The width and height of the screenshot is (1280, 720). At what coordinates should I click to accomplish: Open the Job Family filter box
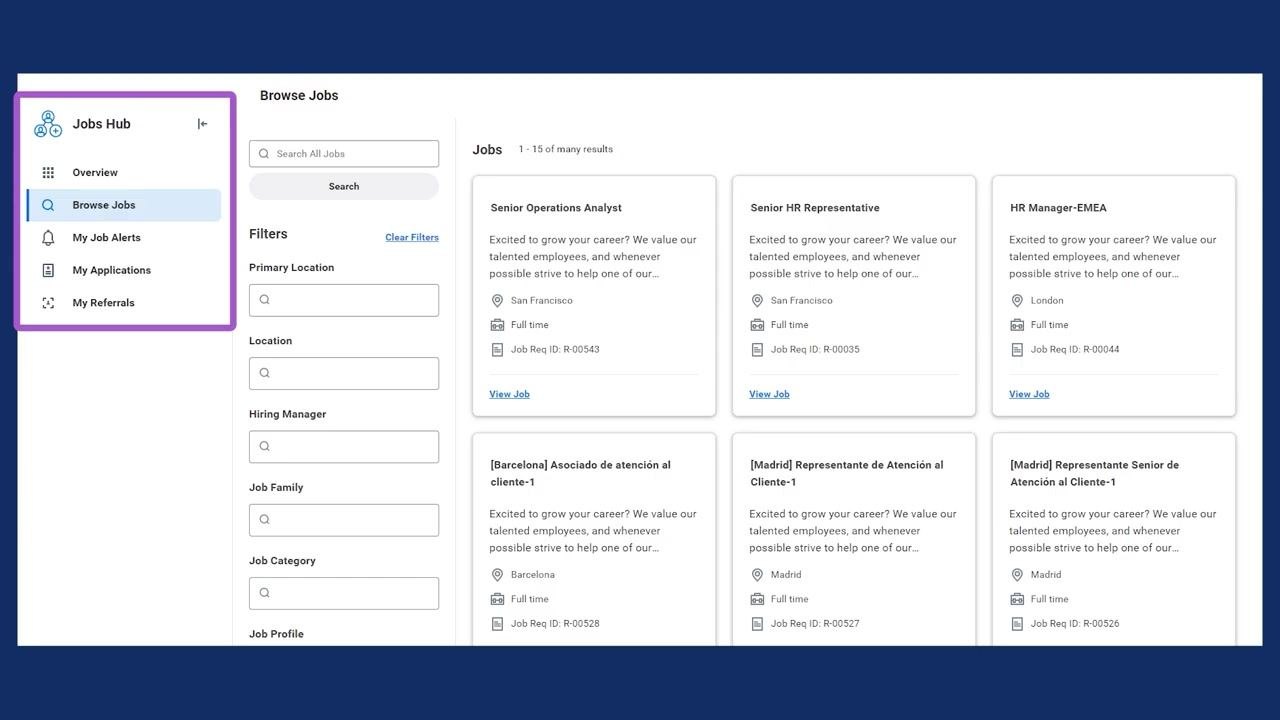(344, 520)
